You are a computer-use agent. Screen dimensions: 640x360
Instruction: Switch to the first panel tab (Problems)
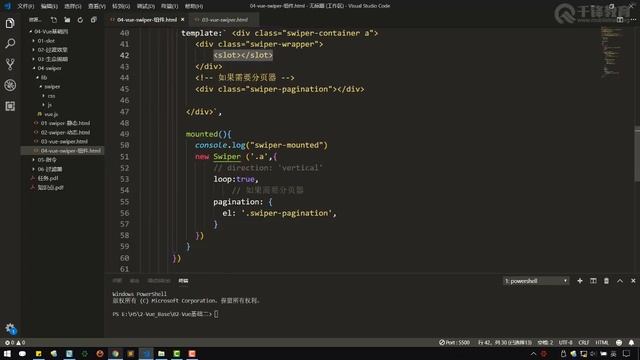click(x=117, y=281)
